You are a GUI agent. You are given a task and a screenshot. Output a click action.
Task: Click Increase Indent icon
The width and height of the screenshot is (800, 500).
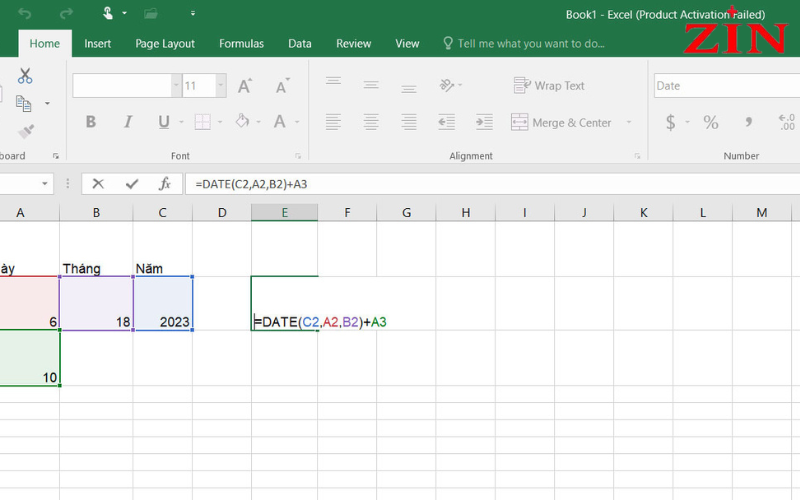[x=484, y=122]
